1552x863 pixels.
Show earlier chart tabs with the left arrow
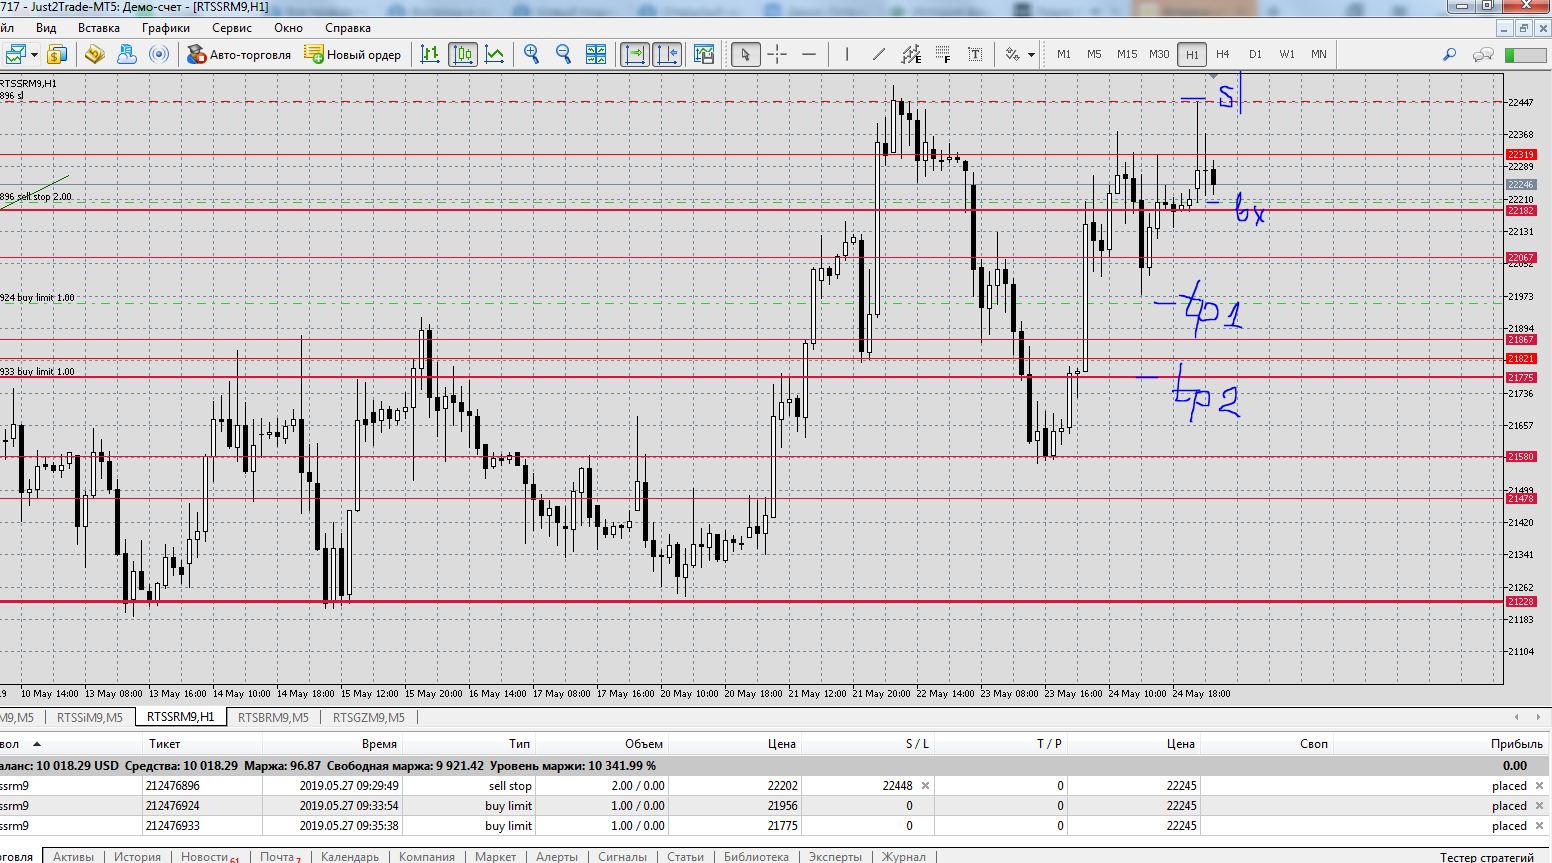tap(1517, 717)
